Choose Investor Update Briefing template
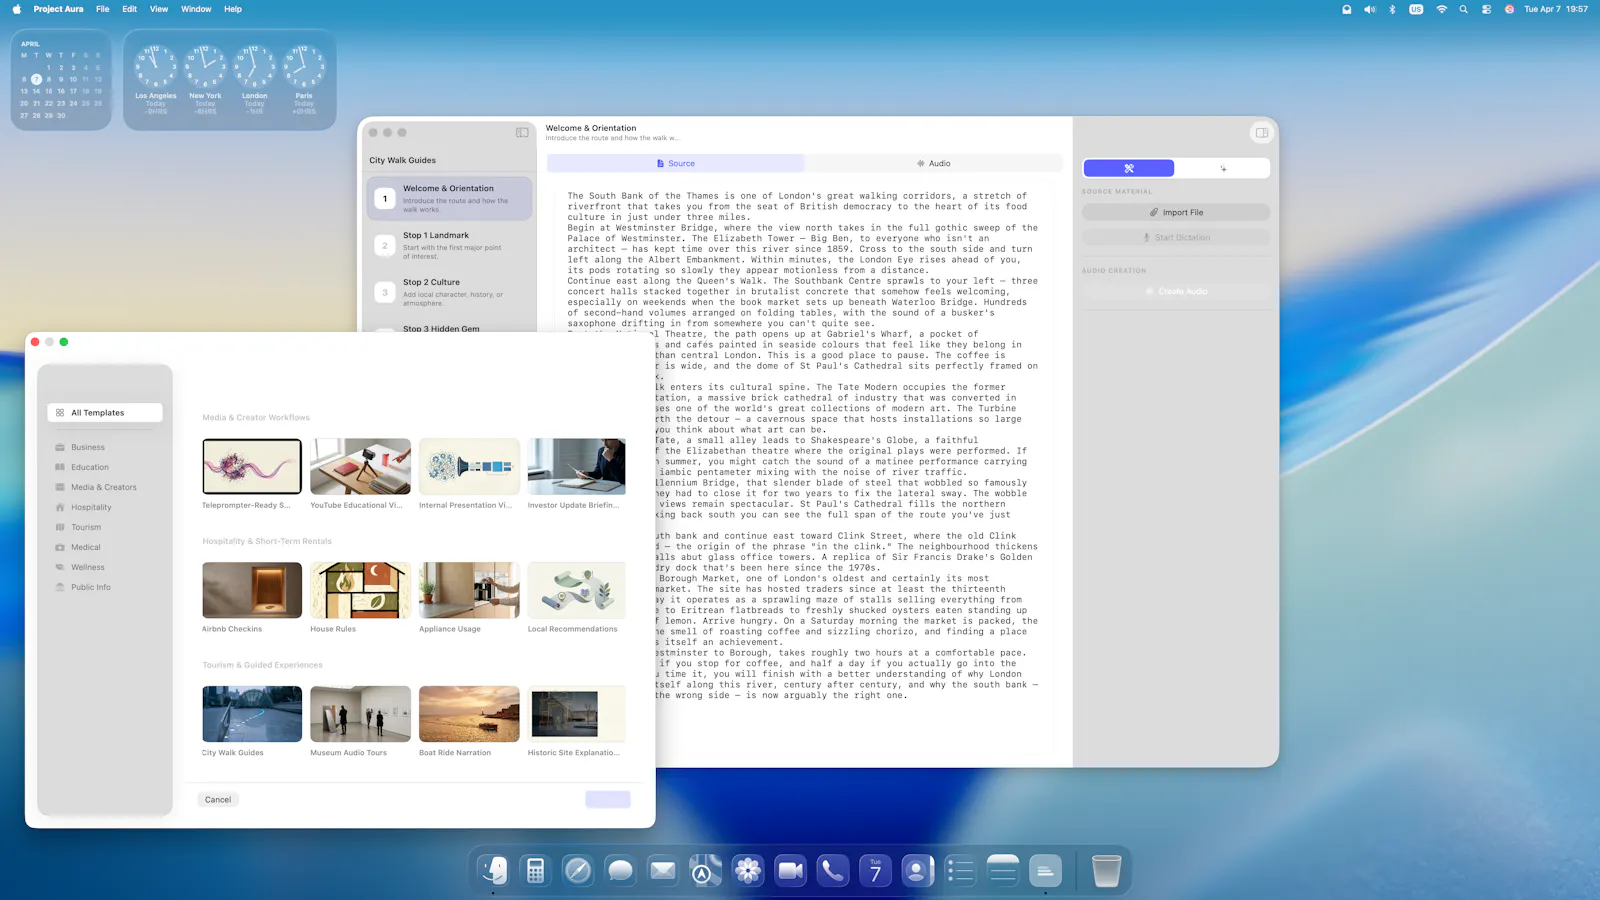Viewport: 1600px width, 900px height. click(577, 466)
